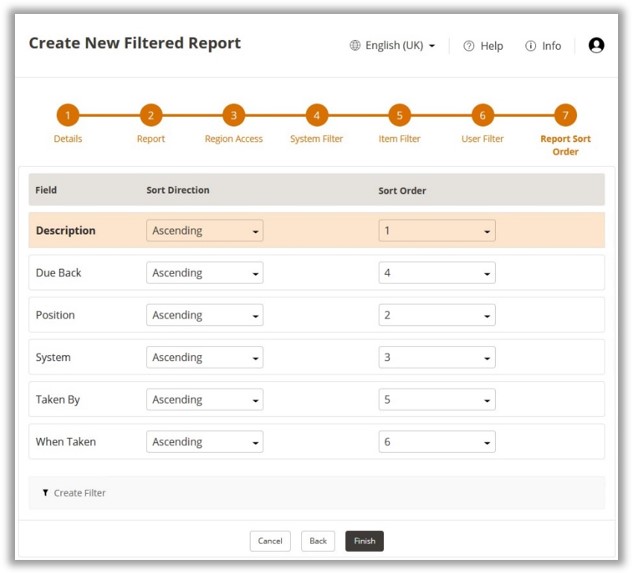Screen dimensions: 632x573
Task: Expand Sort Order dropdown for When Taken
Action: pyautogui.click(x=436, y=442)
